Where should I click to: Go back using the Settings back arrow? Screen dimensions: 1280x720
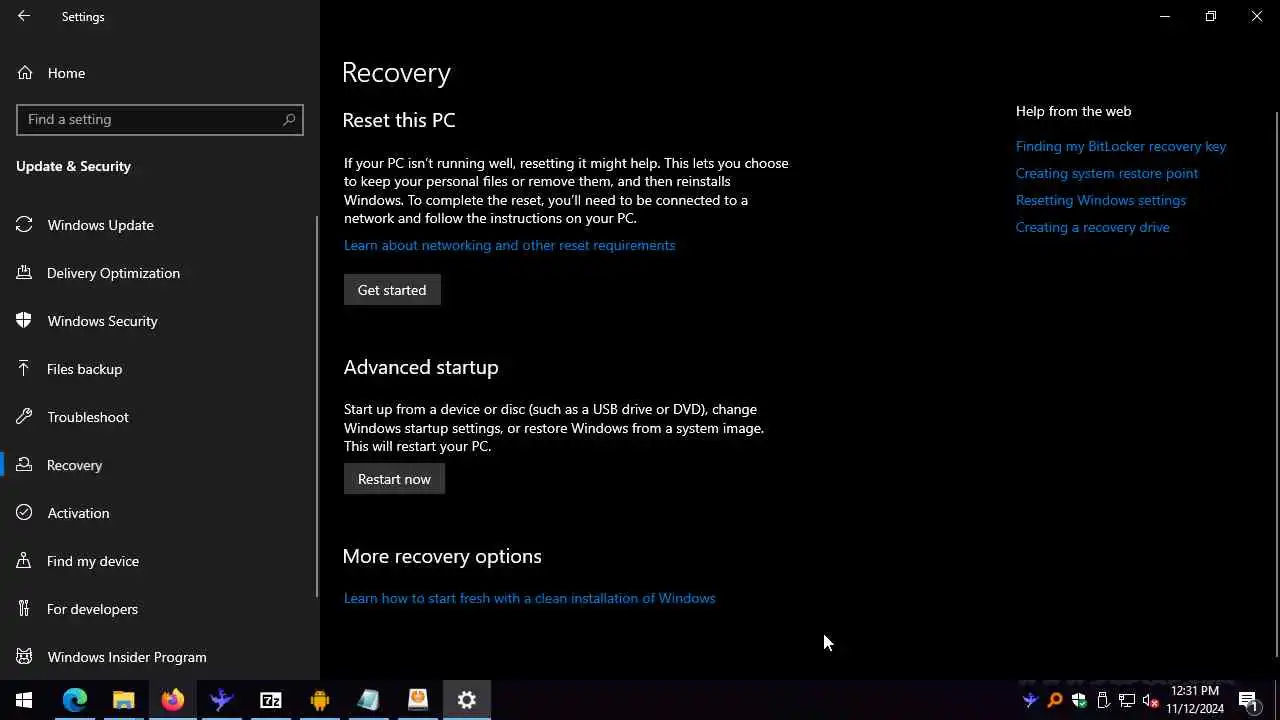(x=24, y=16)
